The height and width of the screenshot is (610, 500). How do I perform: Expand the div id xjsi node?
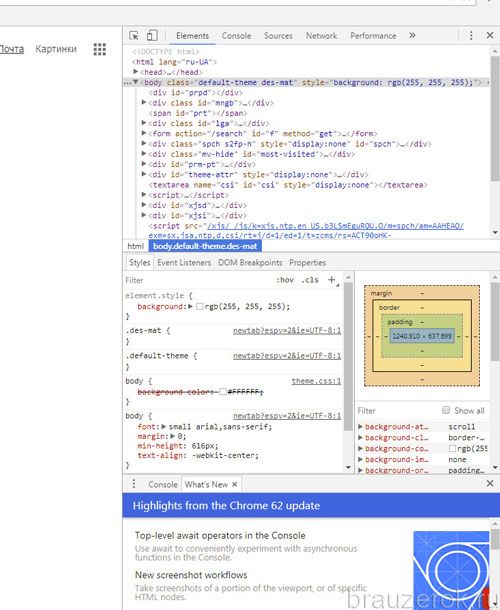[144, 215]
